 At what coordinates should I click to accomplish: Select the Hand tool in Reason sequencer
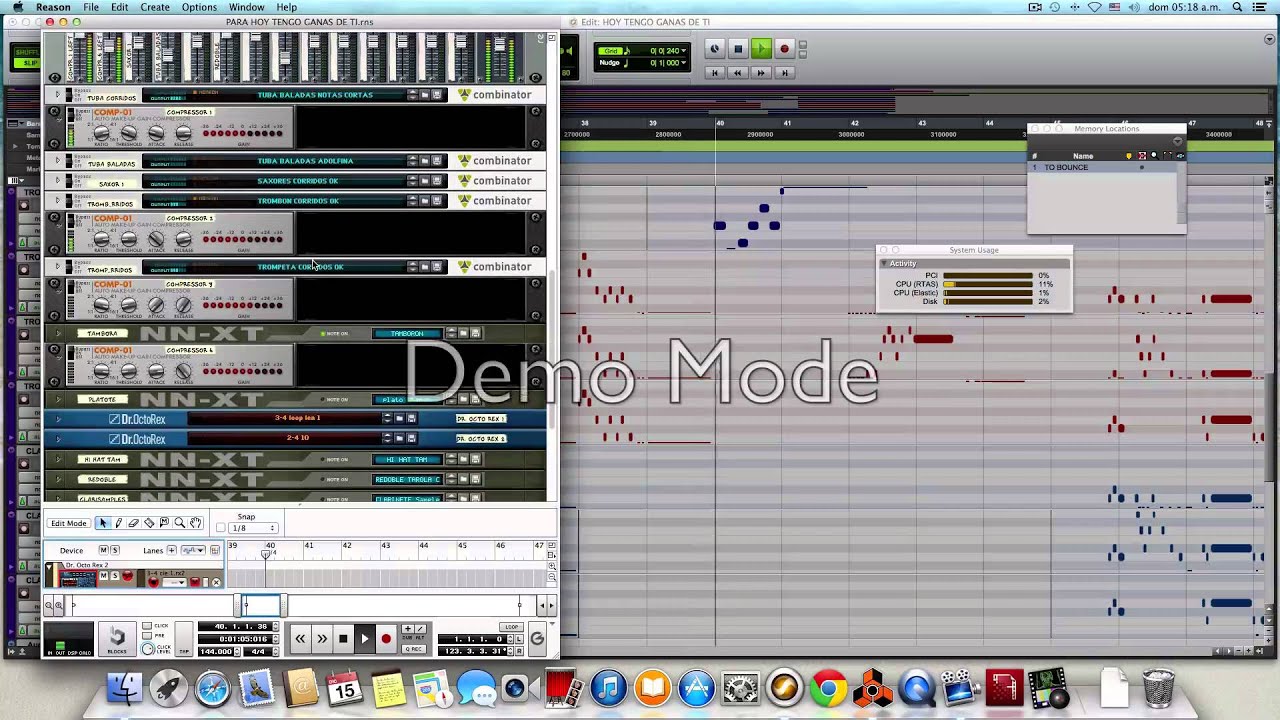195,523
